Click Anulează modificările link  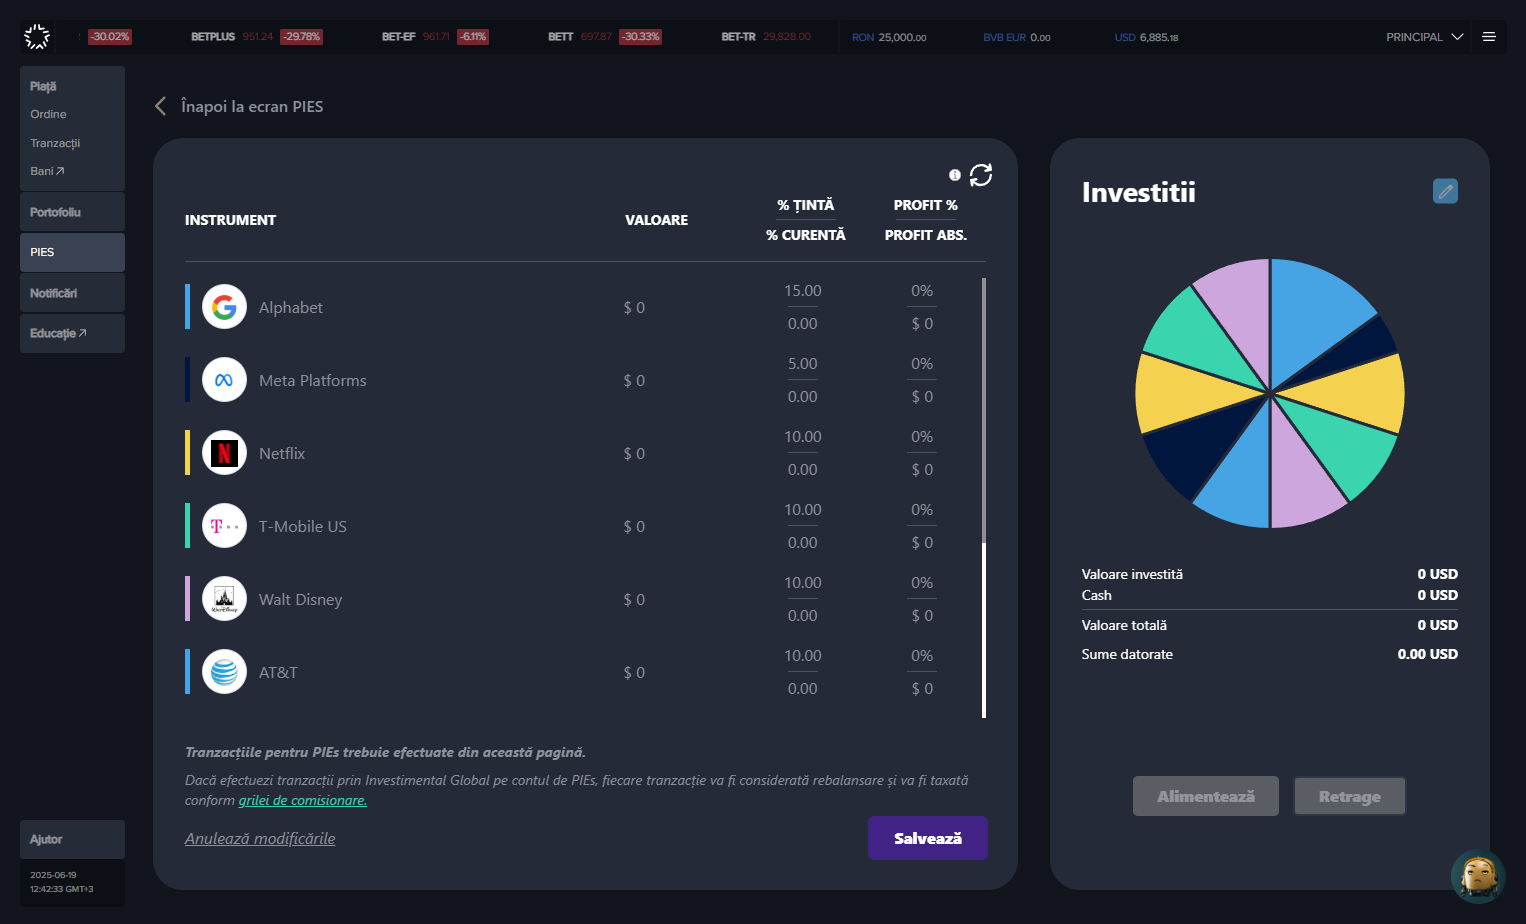(x=260, y=838)
